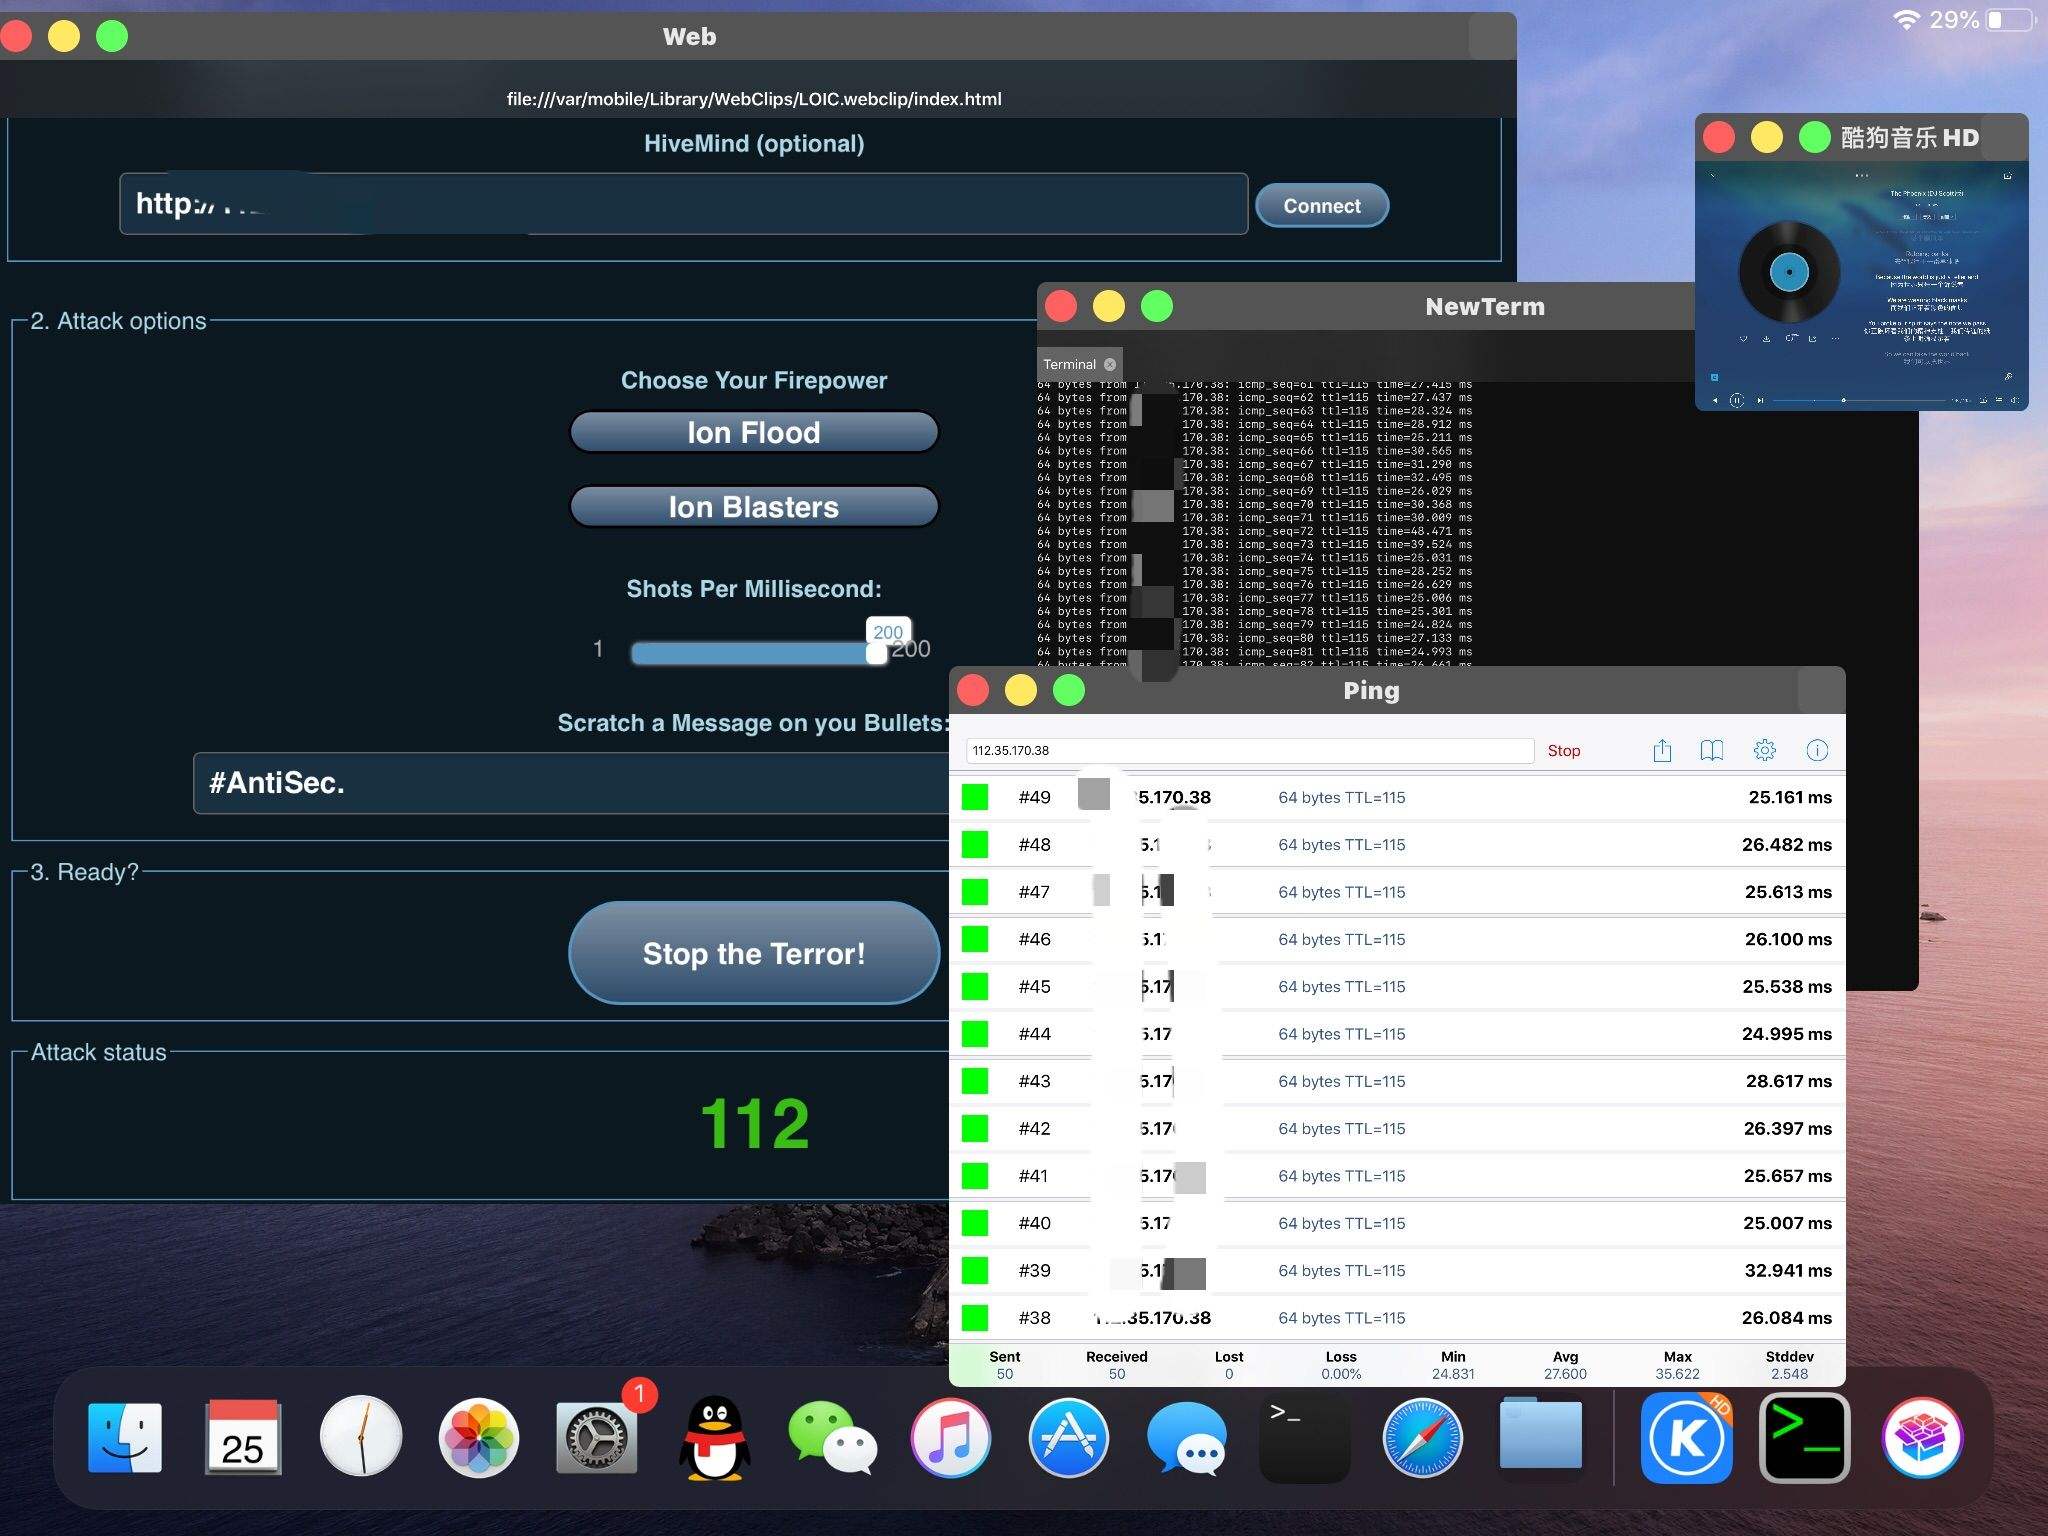2048x1536 pixels.
Task: Go to previous track in music player
Action: pyautogui.click(x=1715, y=400)
